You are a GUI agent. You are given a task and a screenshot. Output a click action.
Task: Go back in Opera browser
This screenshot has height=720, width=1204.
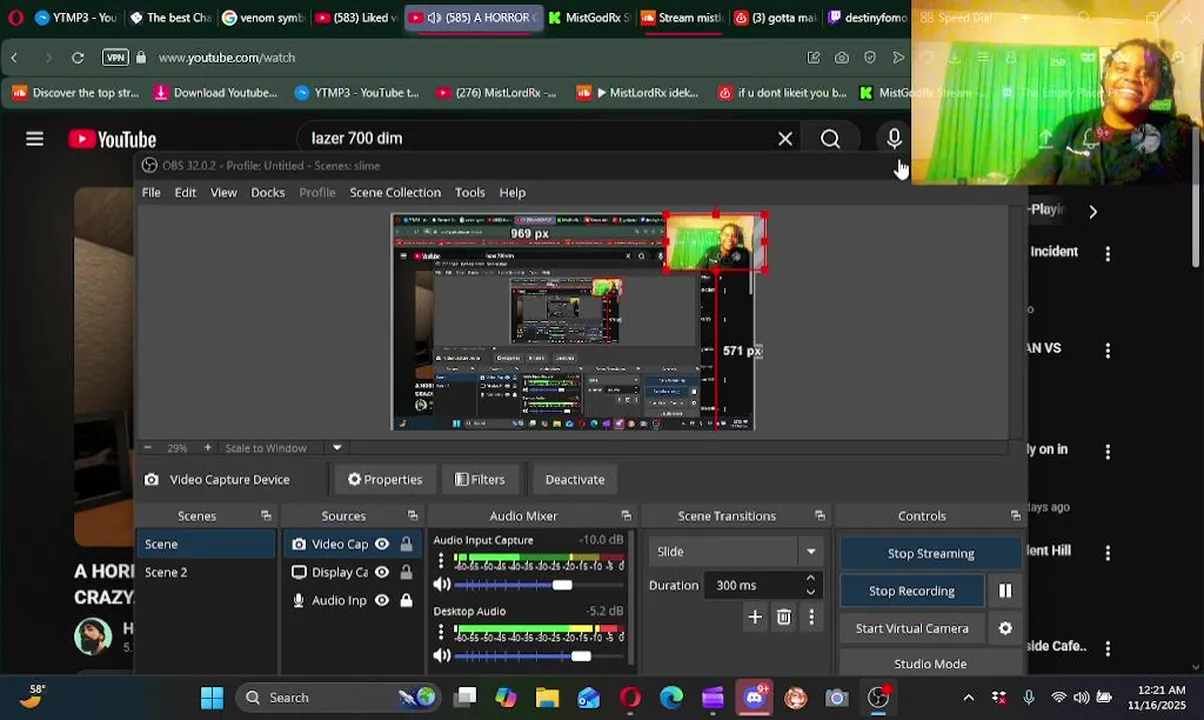14,58
